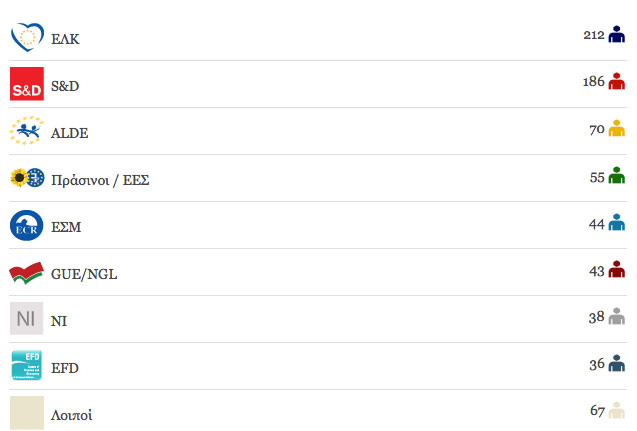
Task: Click the GUE/NGL red and green logo
Action: pos(26,273)
